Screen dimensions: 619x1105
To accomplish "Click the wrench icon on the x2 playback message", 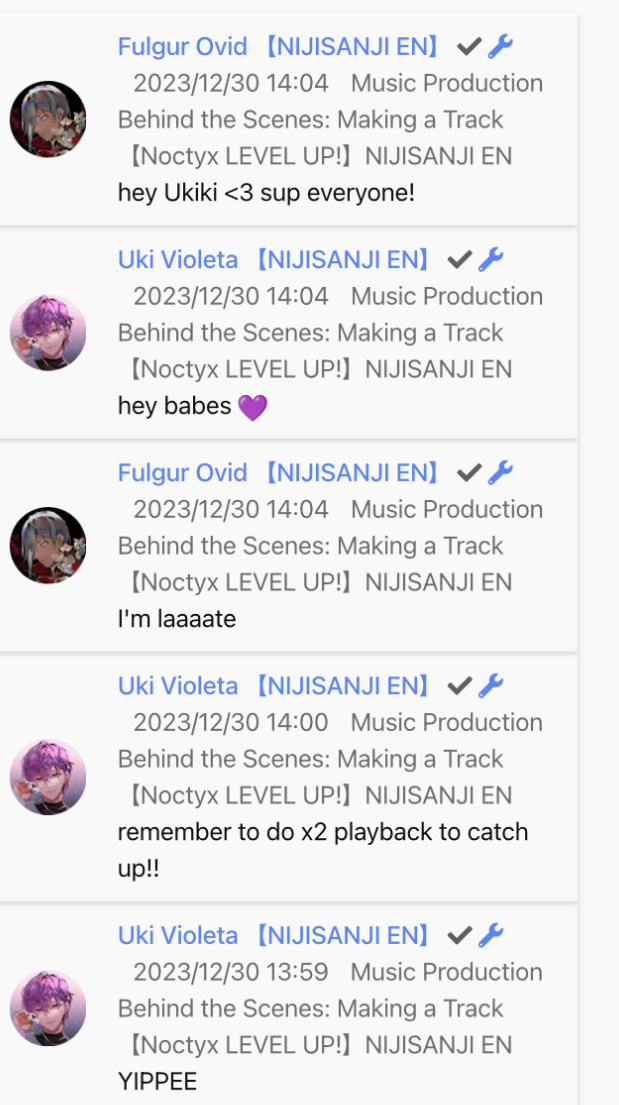I will (x=491, y=686).
